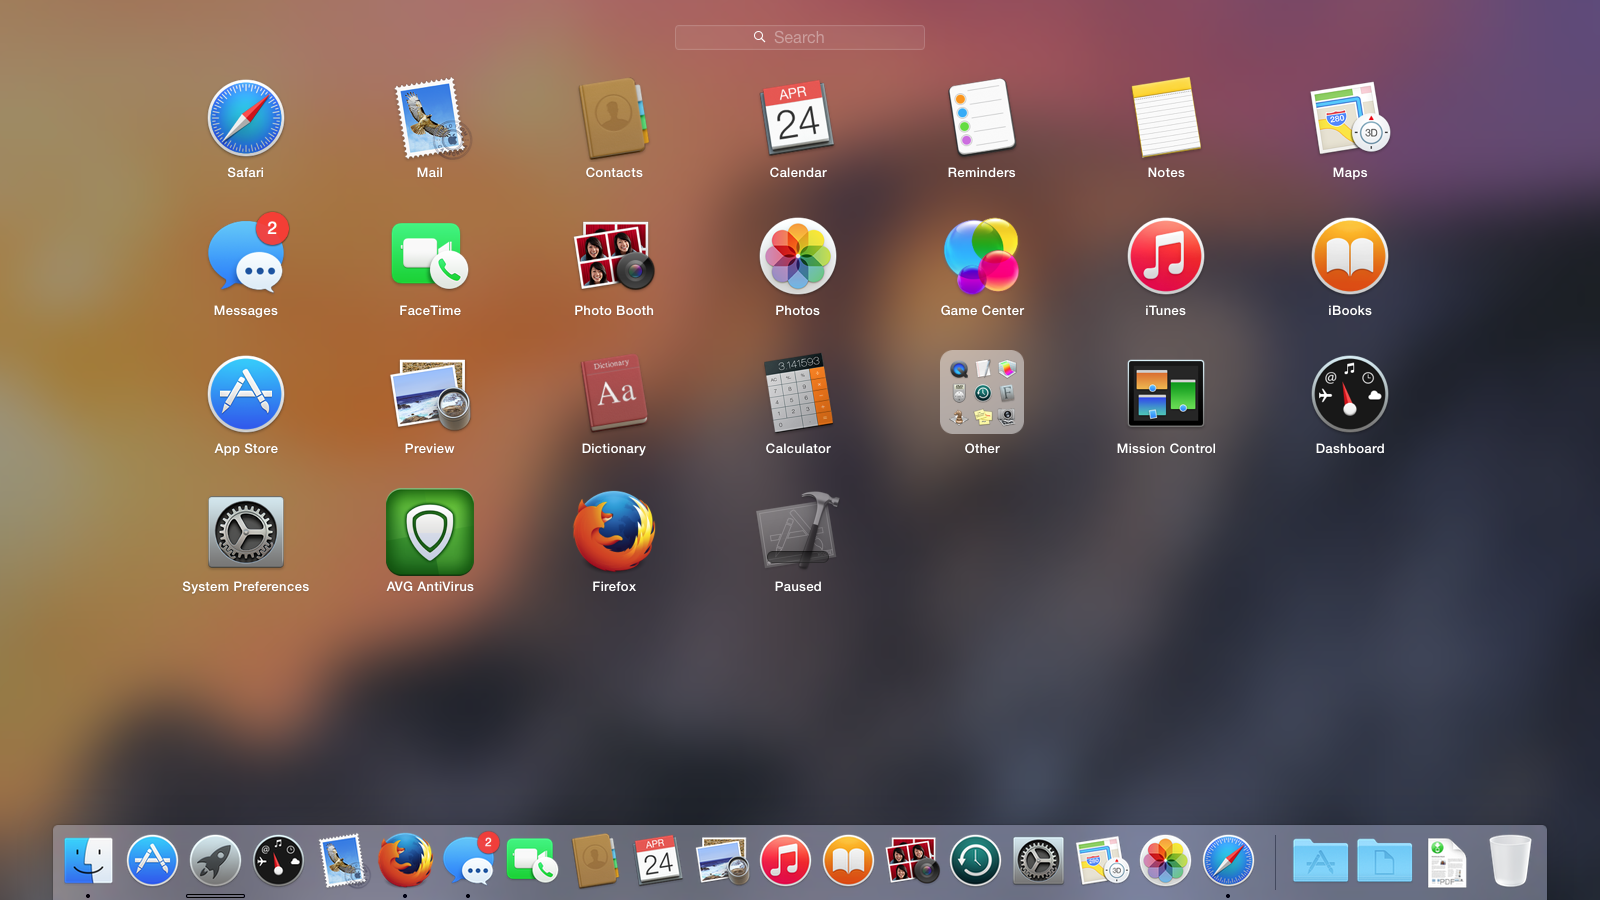Click the Photos icon in the Dock
Screen dimensions: 1600x900
1165,861
